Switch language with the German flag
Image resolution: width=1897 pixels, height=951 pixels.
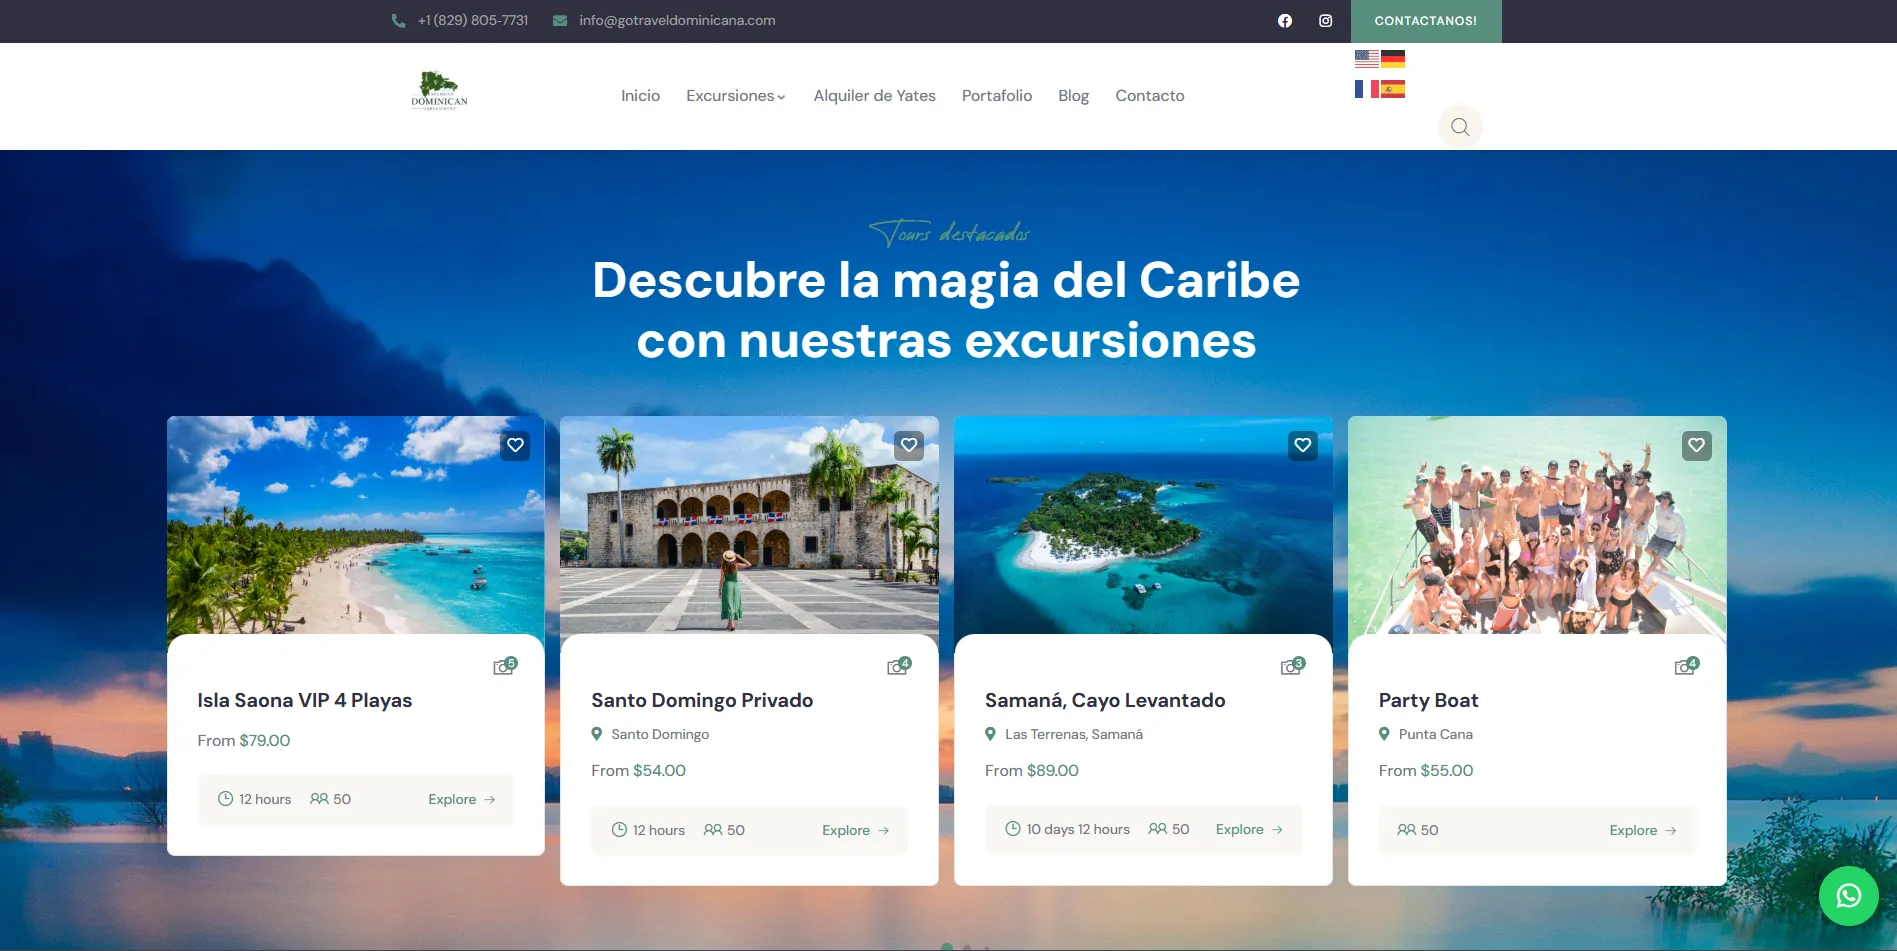[1393, 59]
